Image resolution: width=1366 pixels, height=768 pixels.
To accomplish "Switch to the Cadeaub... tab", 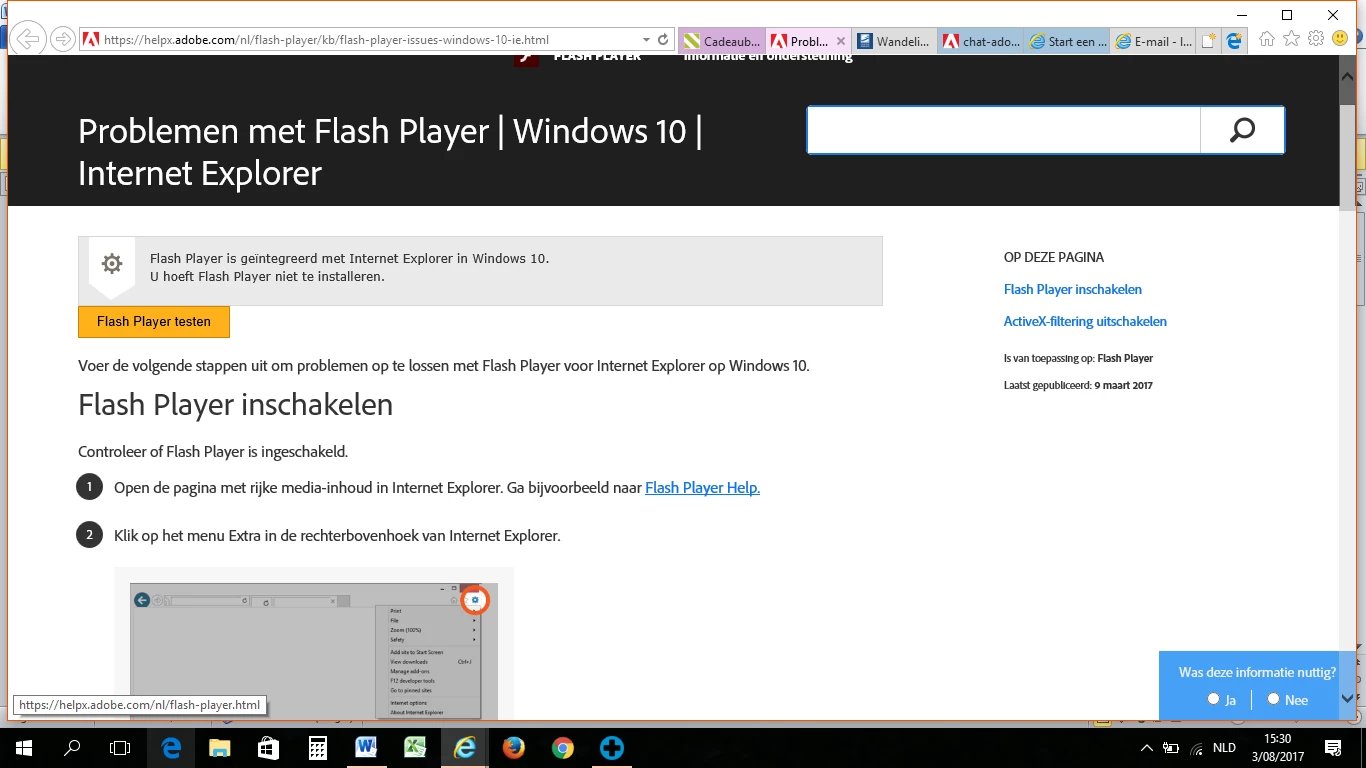I will pos(722,41).
